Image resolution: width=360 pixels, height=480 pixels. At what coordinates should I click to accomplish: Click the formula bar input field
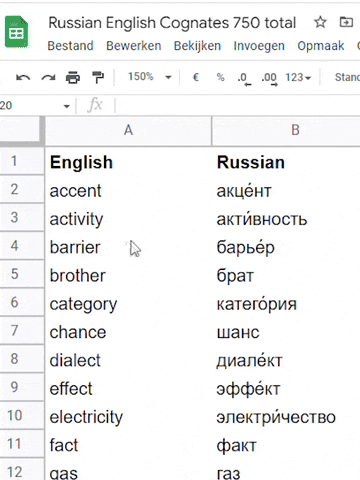pos(238,106)
